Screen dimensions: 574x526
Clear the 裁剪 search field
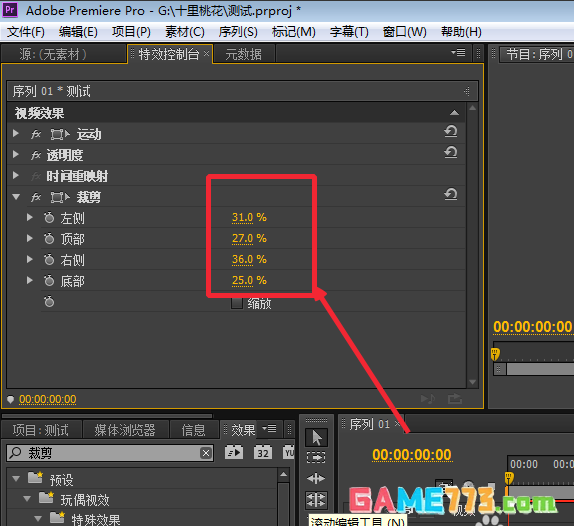(x=206, y=454)
